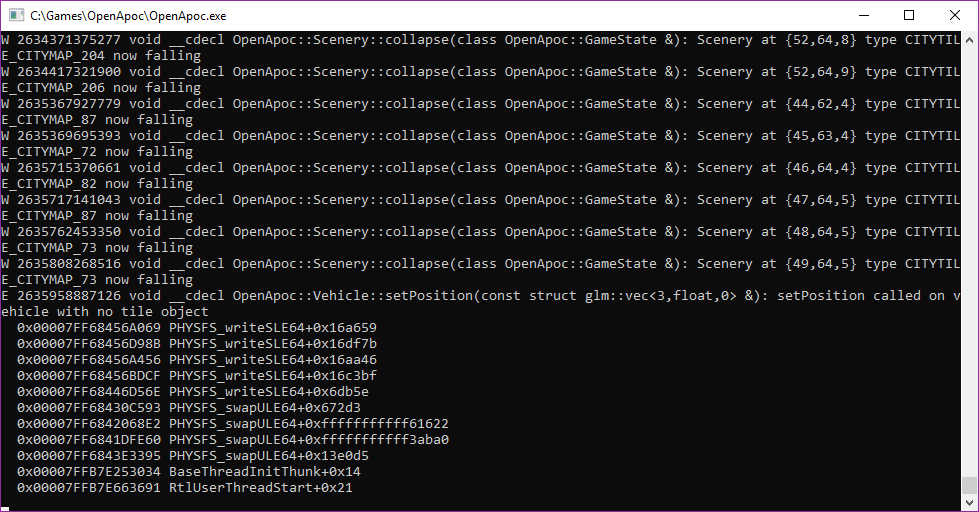Click the log timestamp 2634417321900
This screenshot has width=979, height=512.
(69, 72)
